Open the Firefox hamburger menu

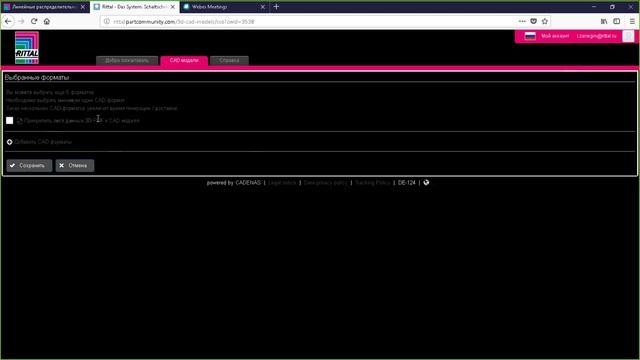632,21
